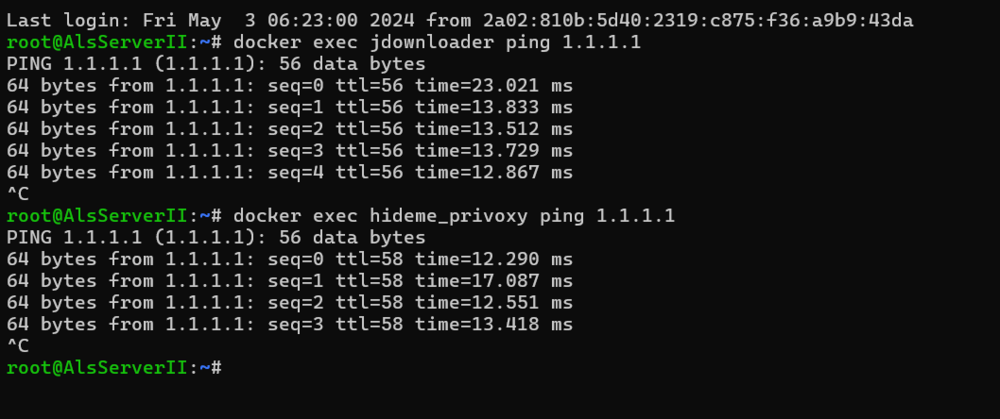Click the word hideme_privoxy in the command
Screen dimensions: 1000x419
(x=448, y=216)
